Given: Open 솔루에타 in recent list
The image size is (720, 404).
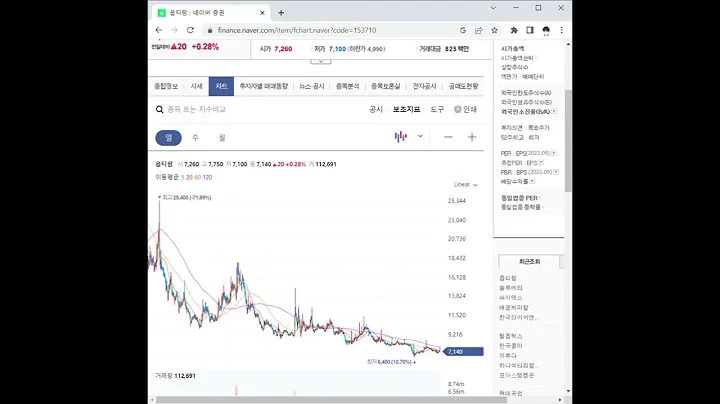Looking at the screenshot, I should pos(511,288).
